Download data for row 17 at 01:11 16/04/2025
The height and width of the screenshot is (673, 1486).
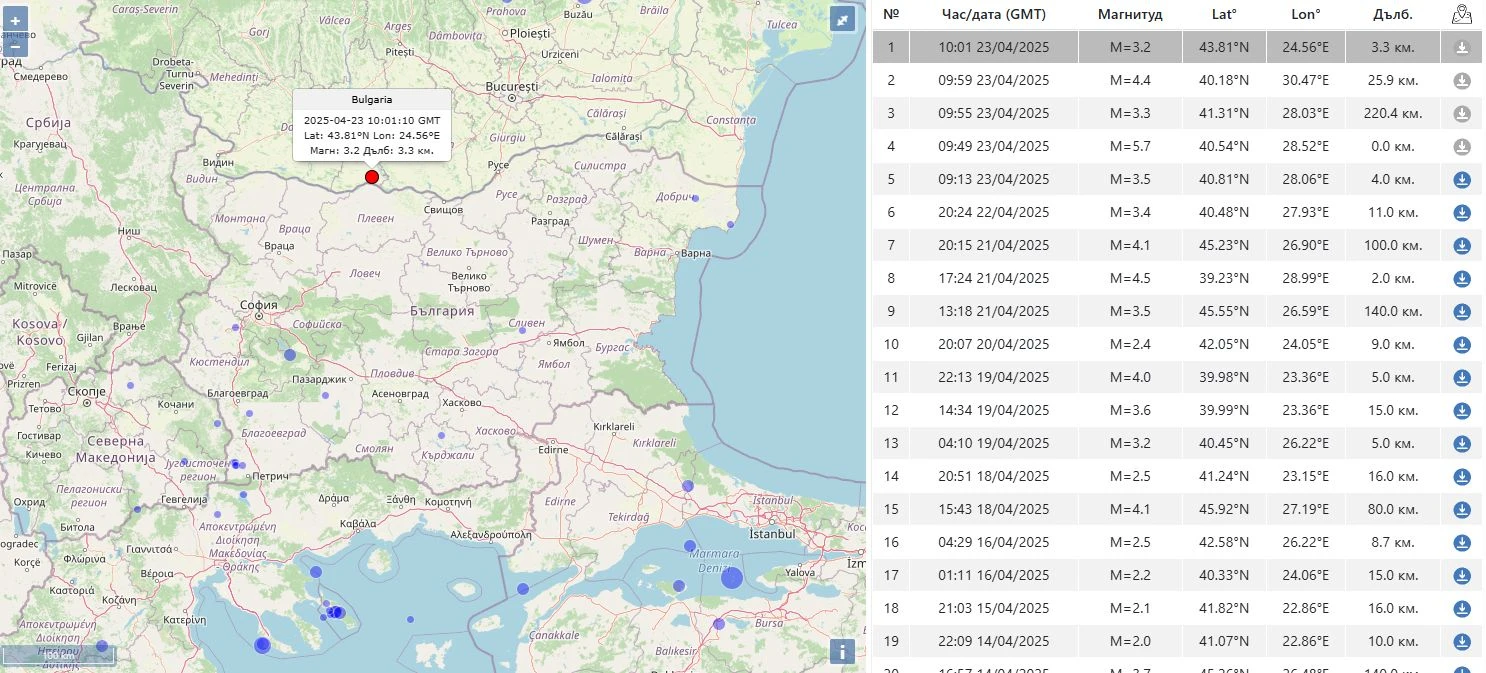click(x=1462, y=576)
